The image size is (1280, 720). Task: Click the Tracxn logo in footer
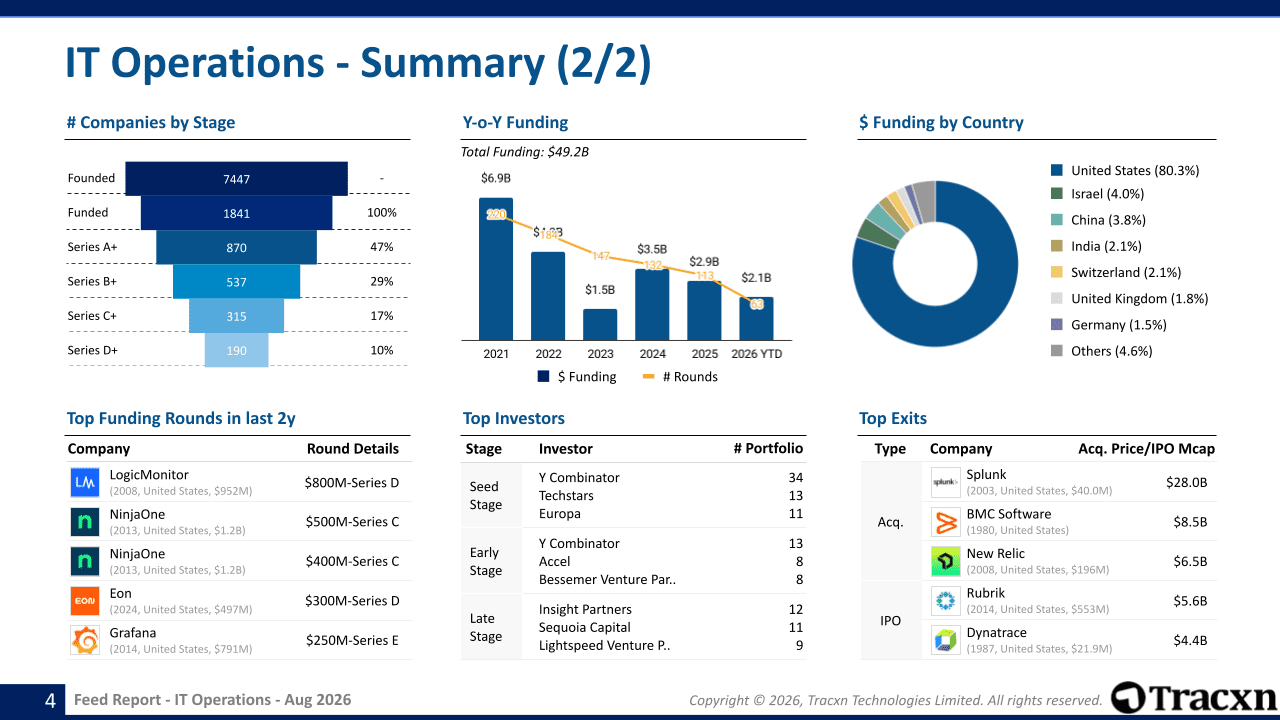coord(1194,698)
